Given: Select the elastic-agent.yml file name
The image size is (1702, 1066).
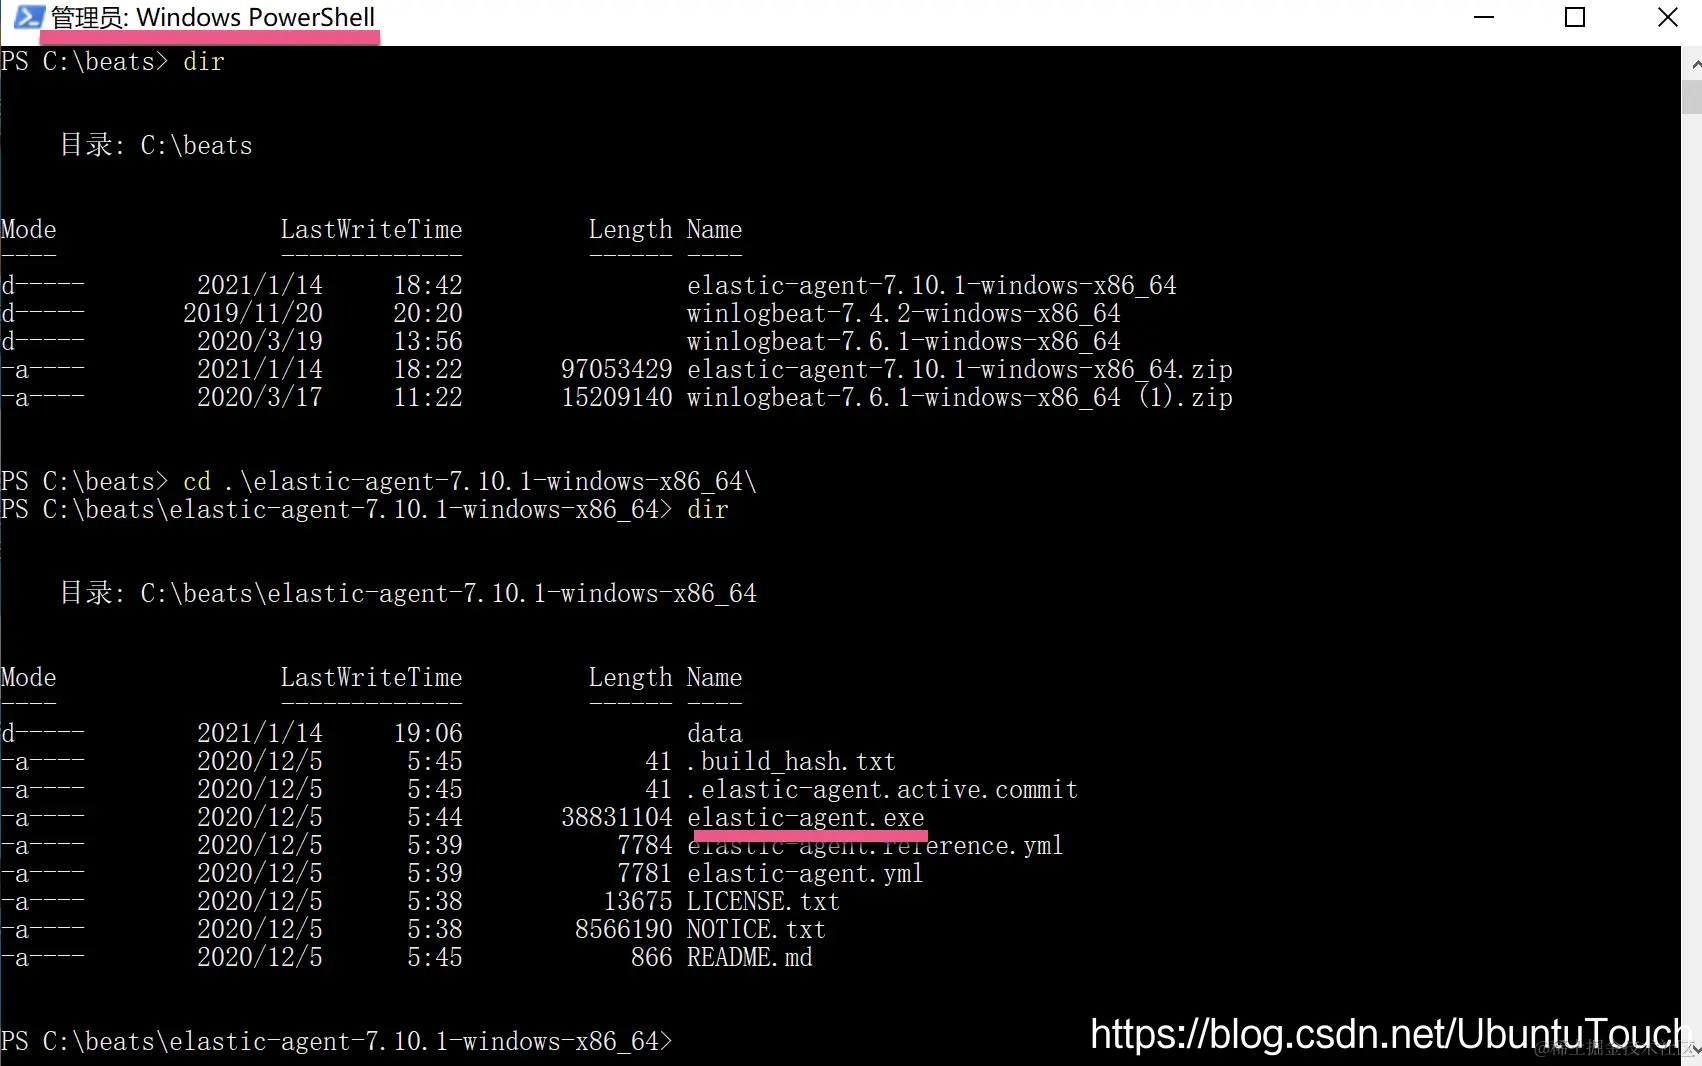Looking at the screenshot, I should click(805, 873).
